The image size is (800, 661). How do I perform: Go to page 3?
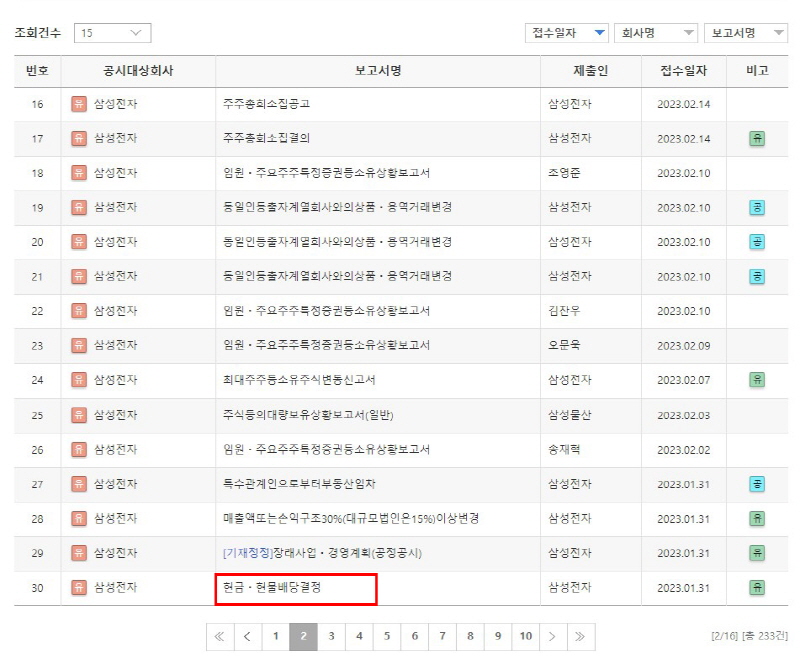pos(331,637)
